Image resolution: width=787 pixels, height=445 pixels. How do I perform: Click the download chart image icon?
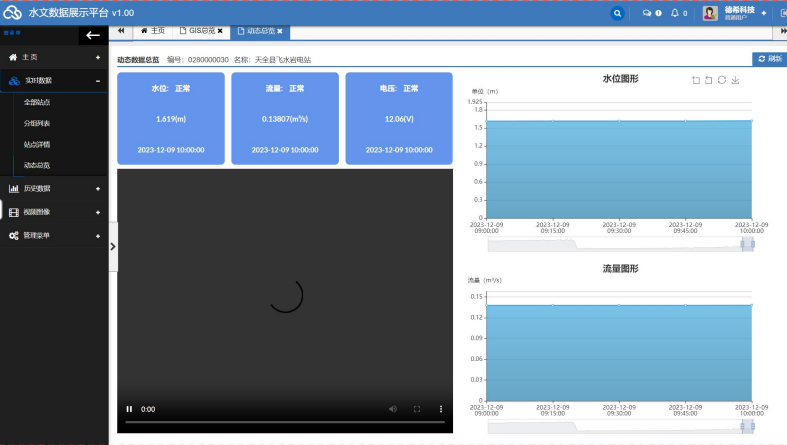(x=735, y=80)
